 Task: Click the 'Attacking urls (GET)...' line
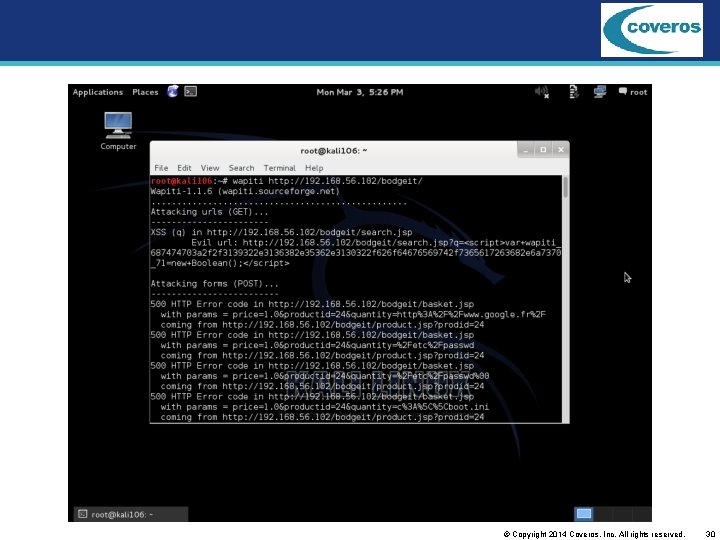click(209, 212)
